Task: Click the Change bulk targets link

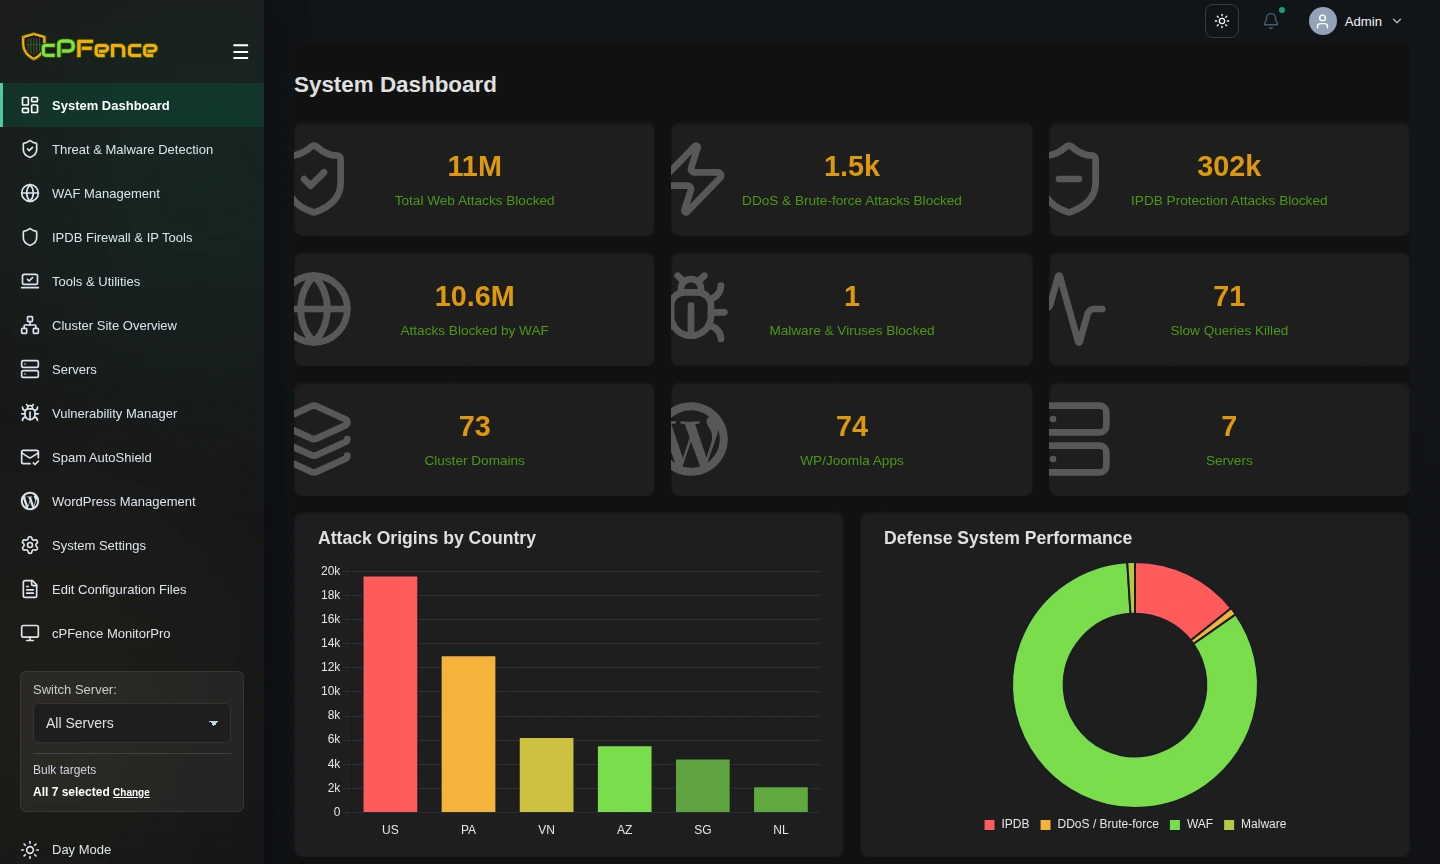Action: (x=131, y=792)
